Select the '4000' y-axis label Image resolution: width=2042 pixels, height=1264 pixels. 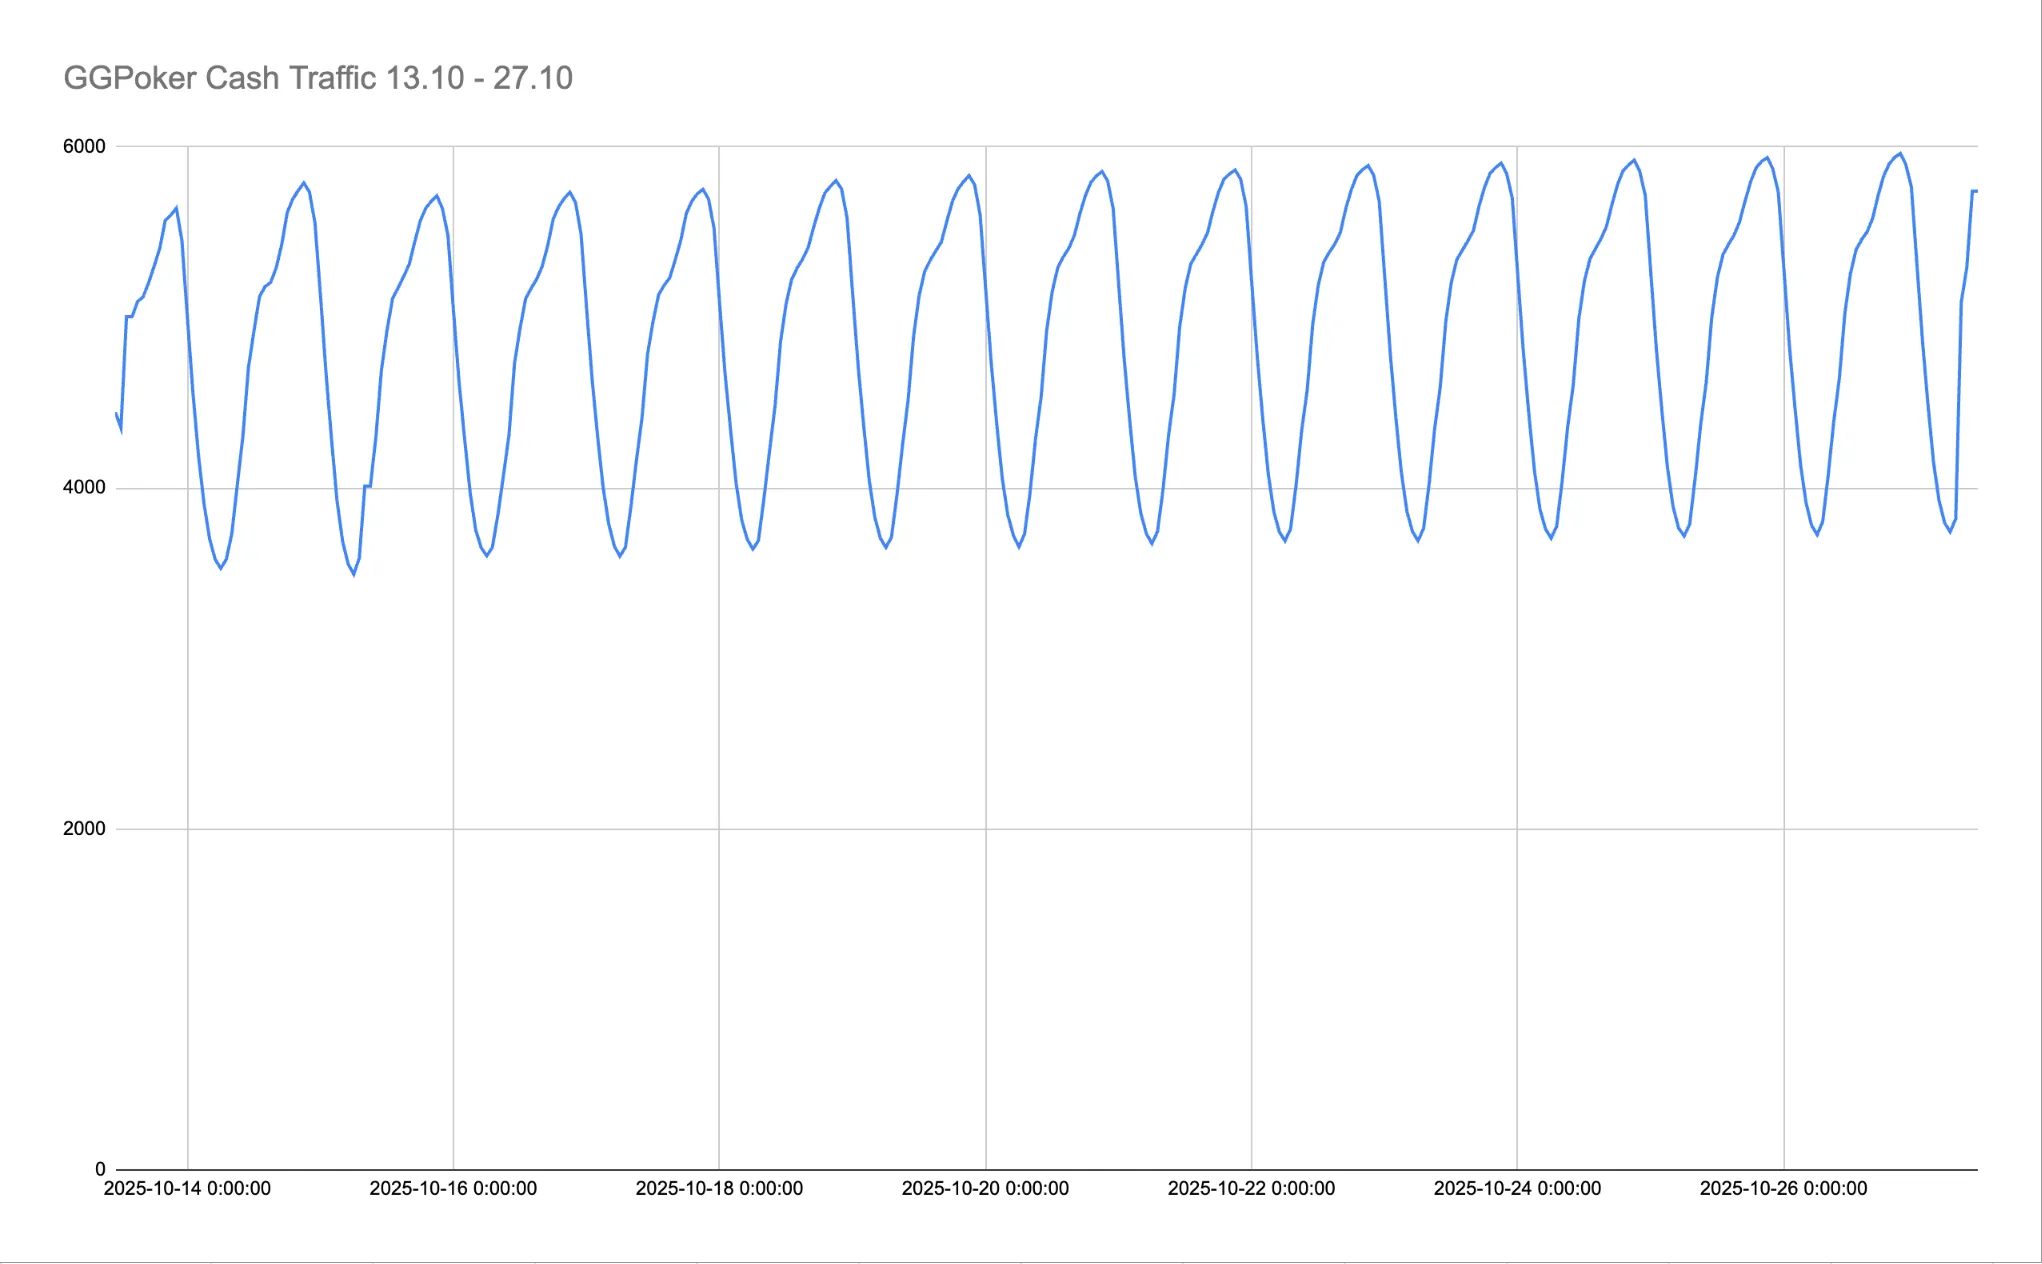[x=84, y=487]
